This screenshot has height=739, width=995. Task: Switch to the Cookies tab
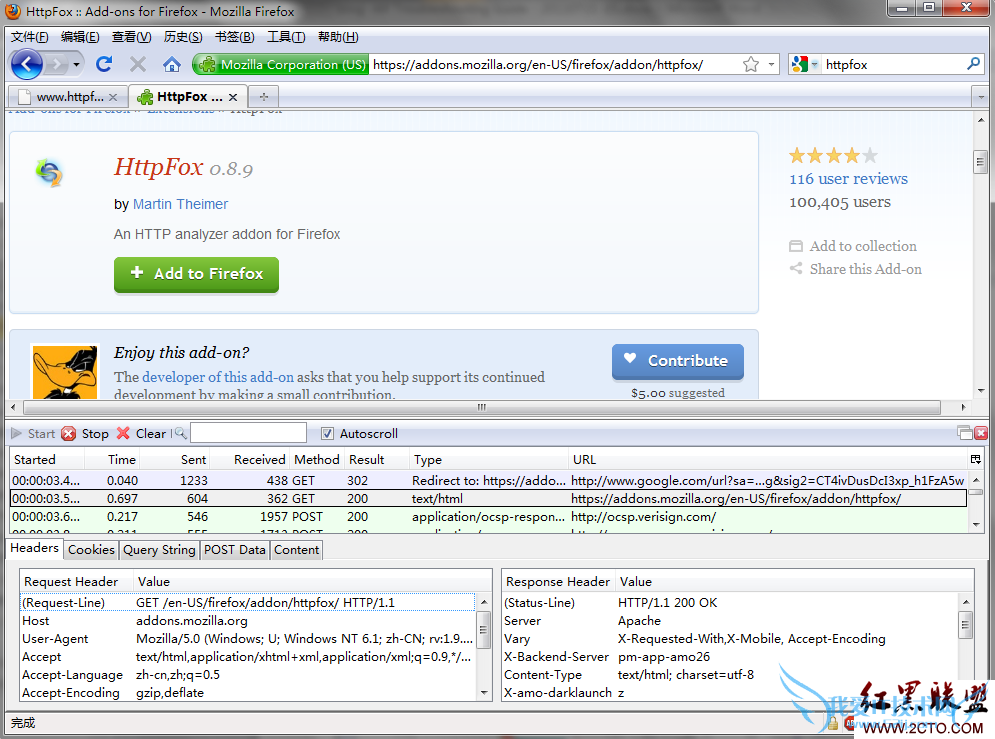coord(91,550)
